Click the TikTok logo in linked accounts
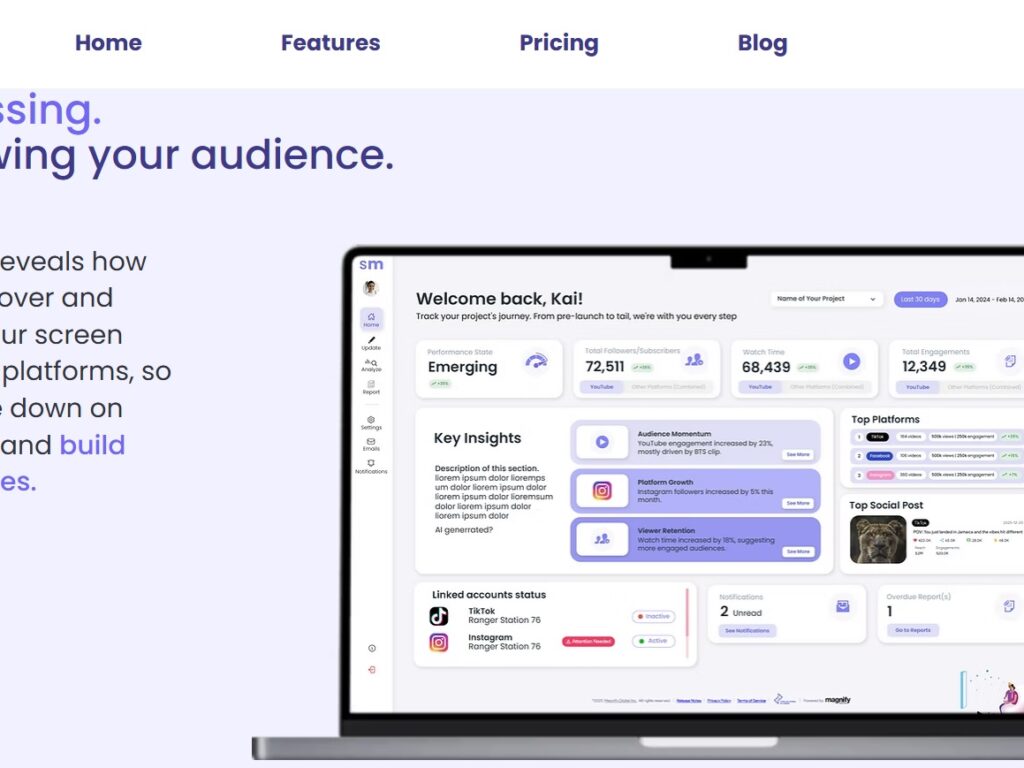 point(439,616)
